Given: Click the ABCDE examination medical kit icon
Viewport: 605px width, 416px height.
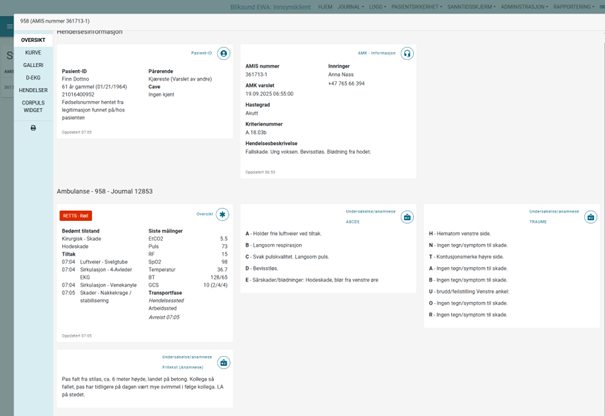Looking at the screenshot, I should pyautogui.click(x=407, y=216).
